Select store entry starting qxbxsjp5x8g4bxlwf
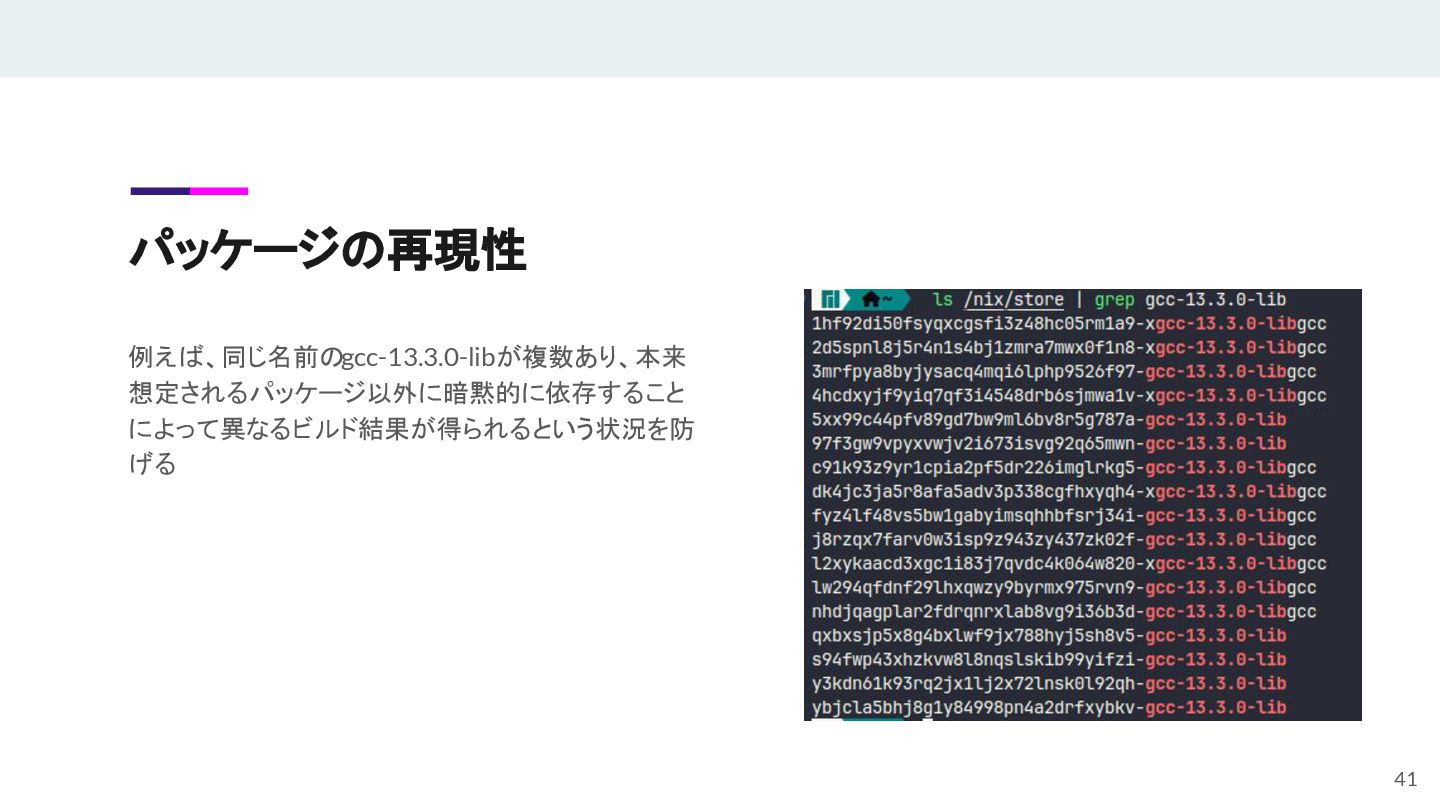The width and height of the screenshot is (1440, 810). [x=1049, y=636]
